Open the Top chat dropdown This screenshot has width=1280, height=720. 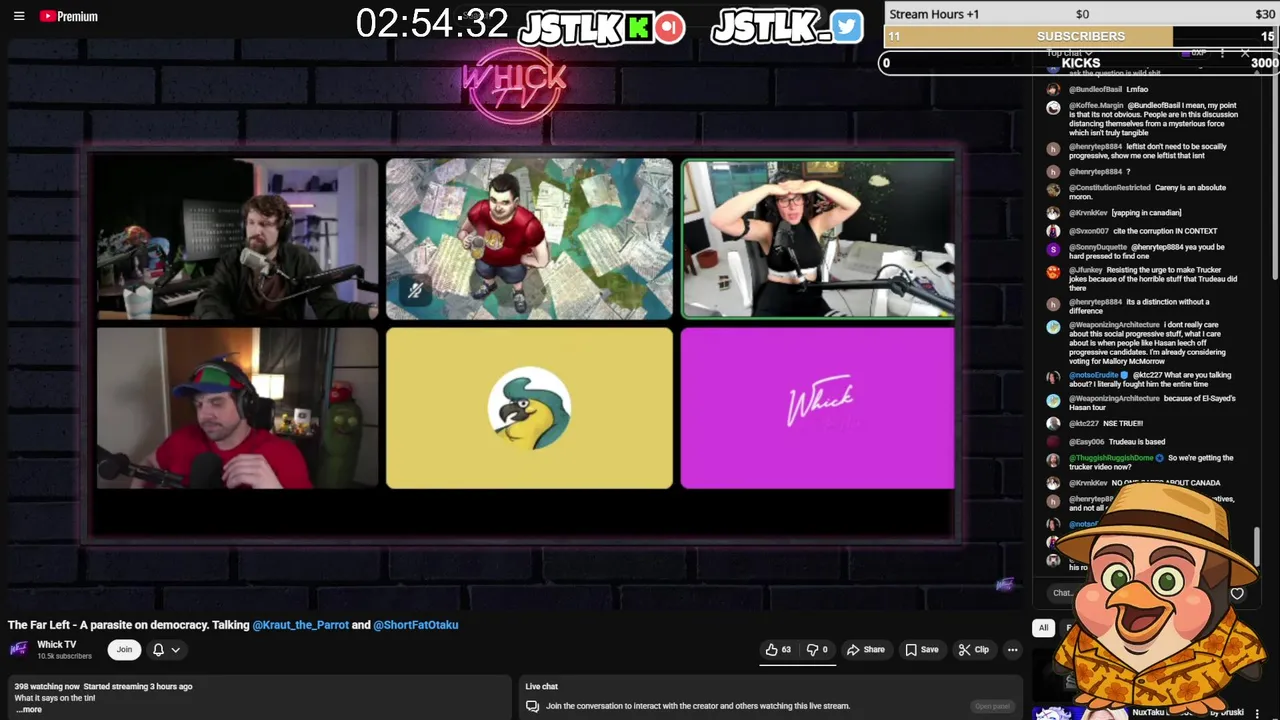coord(1070,53)
